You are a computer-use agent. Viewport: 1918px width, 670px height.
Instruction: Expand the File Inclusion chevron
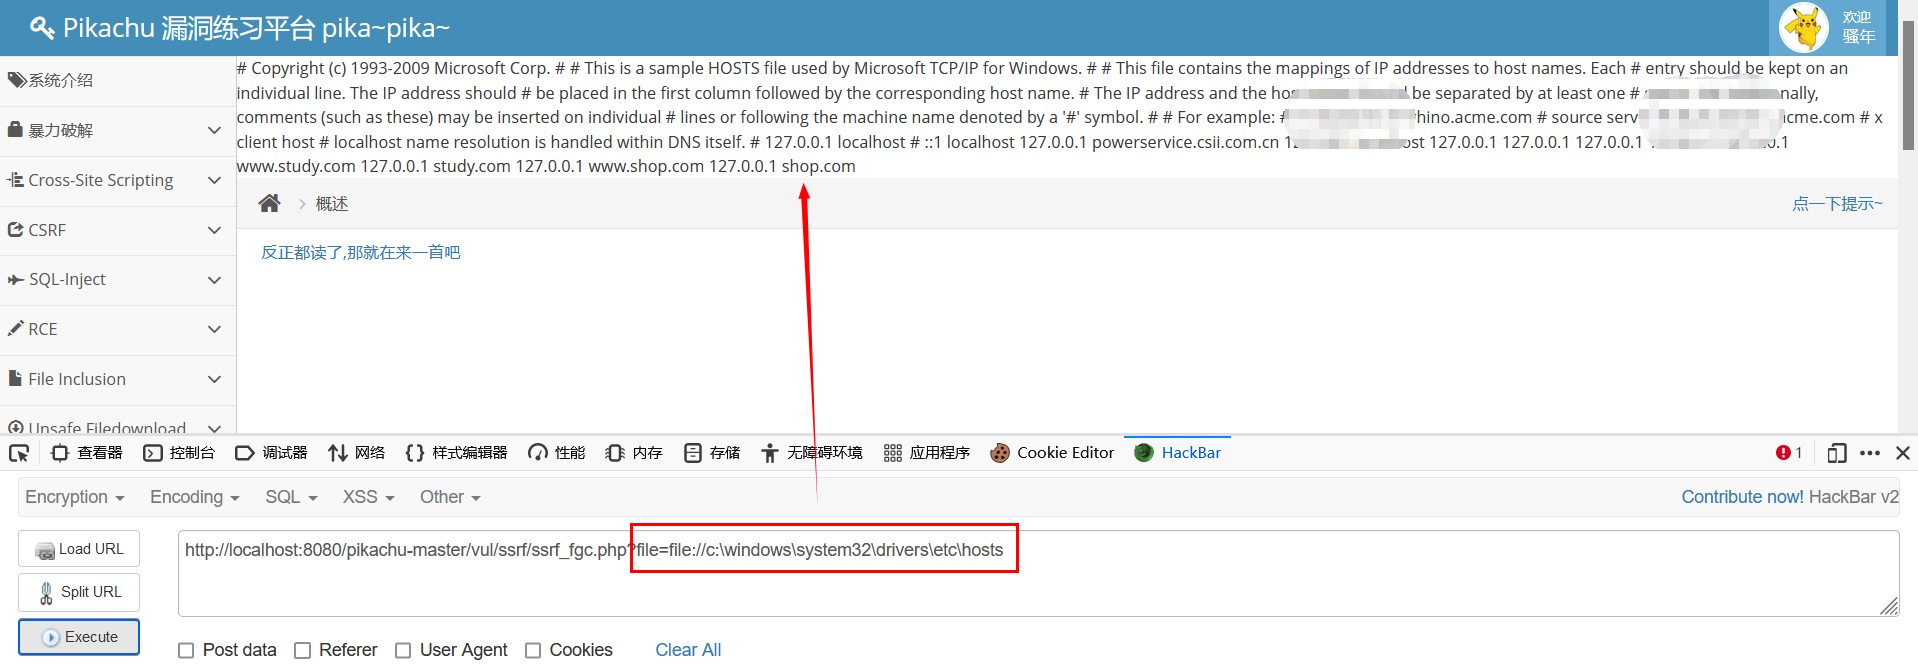point(214,379)
